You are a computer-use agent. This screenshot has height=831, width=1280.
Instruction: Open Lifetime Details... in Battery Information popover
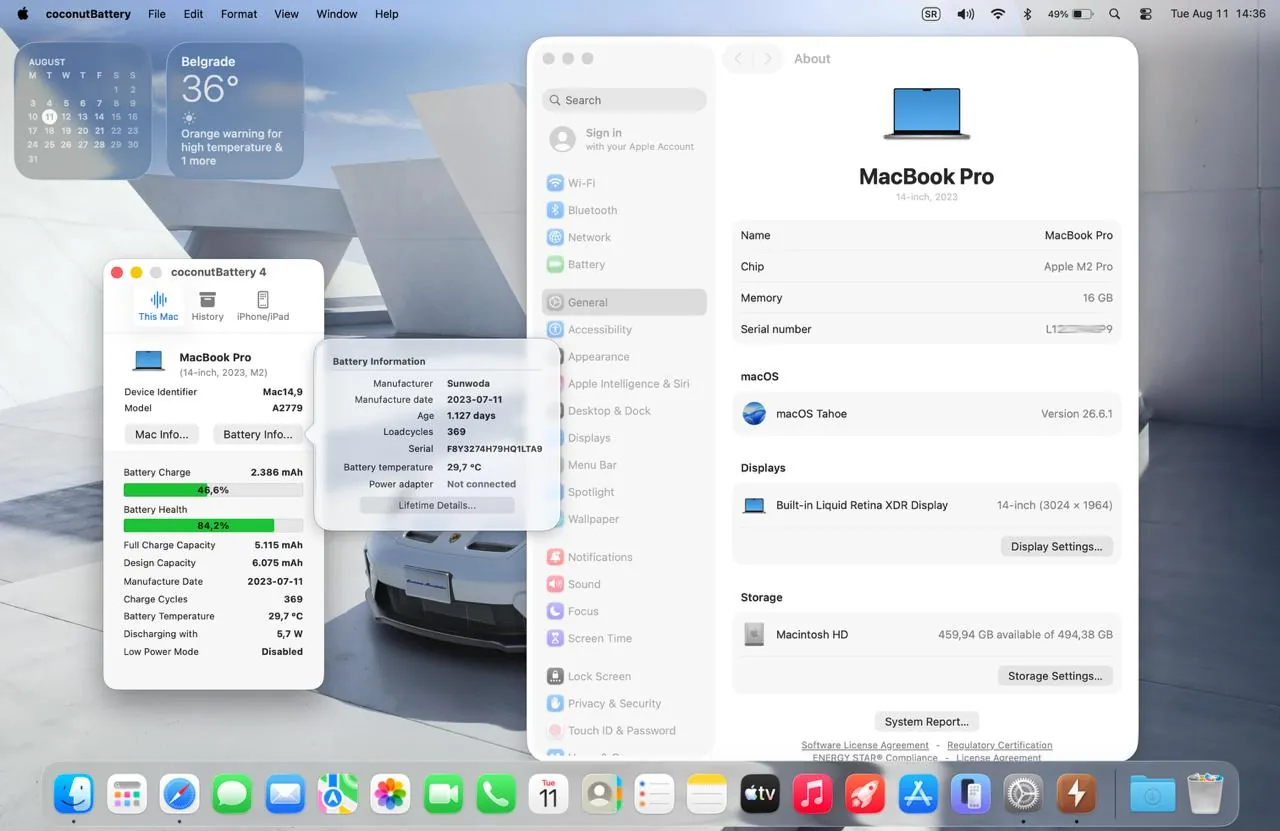(x=437, y=506)
